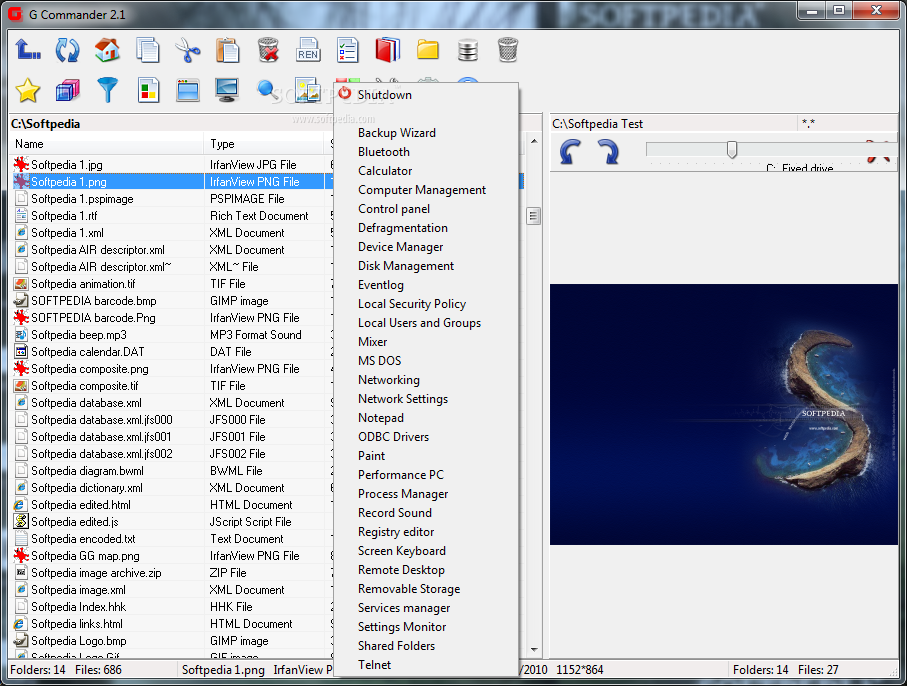Image resolution: width=907 pixels, height=686 pixels.
Task: Start Remote Desktop from the menu
Action: coord(401,570)
